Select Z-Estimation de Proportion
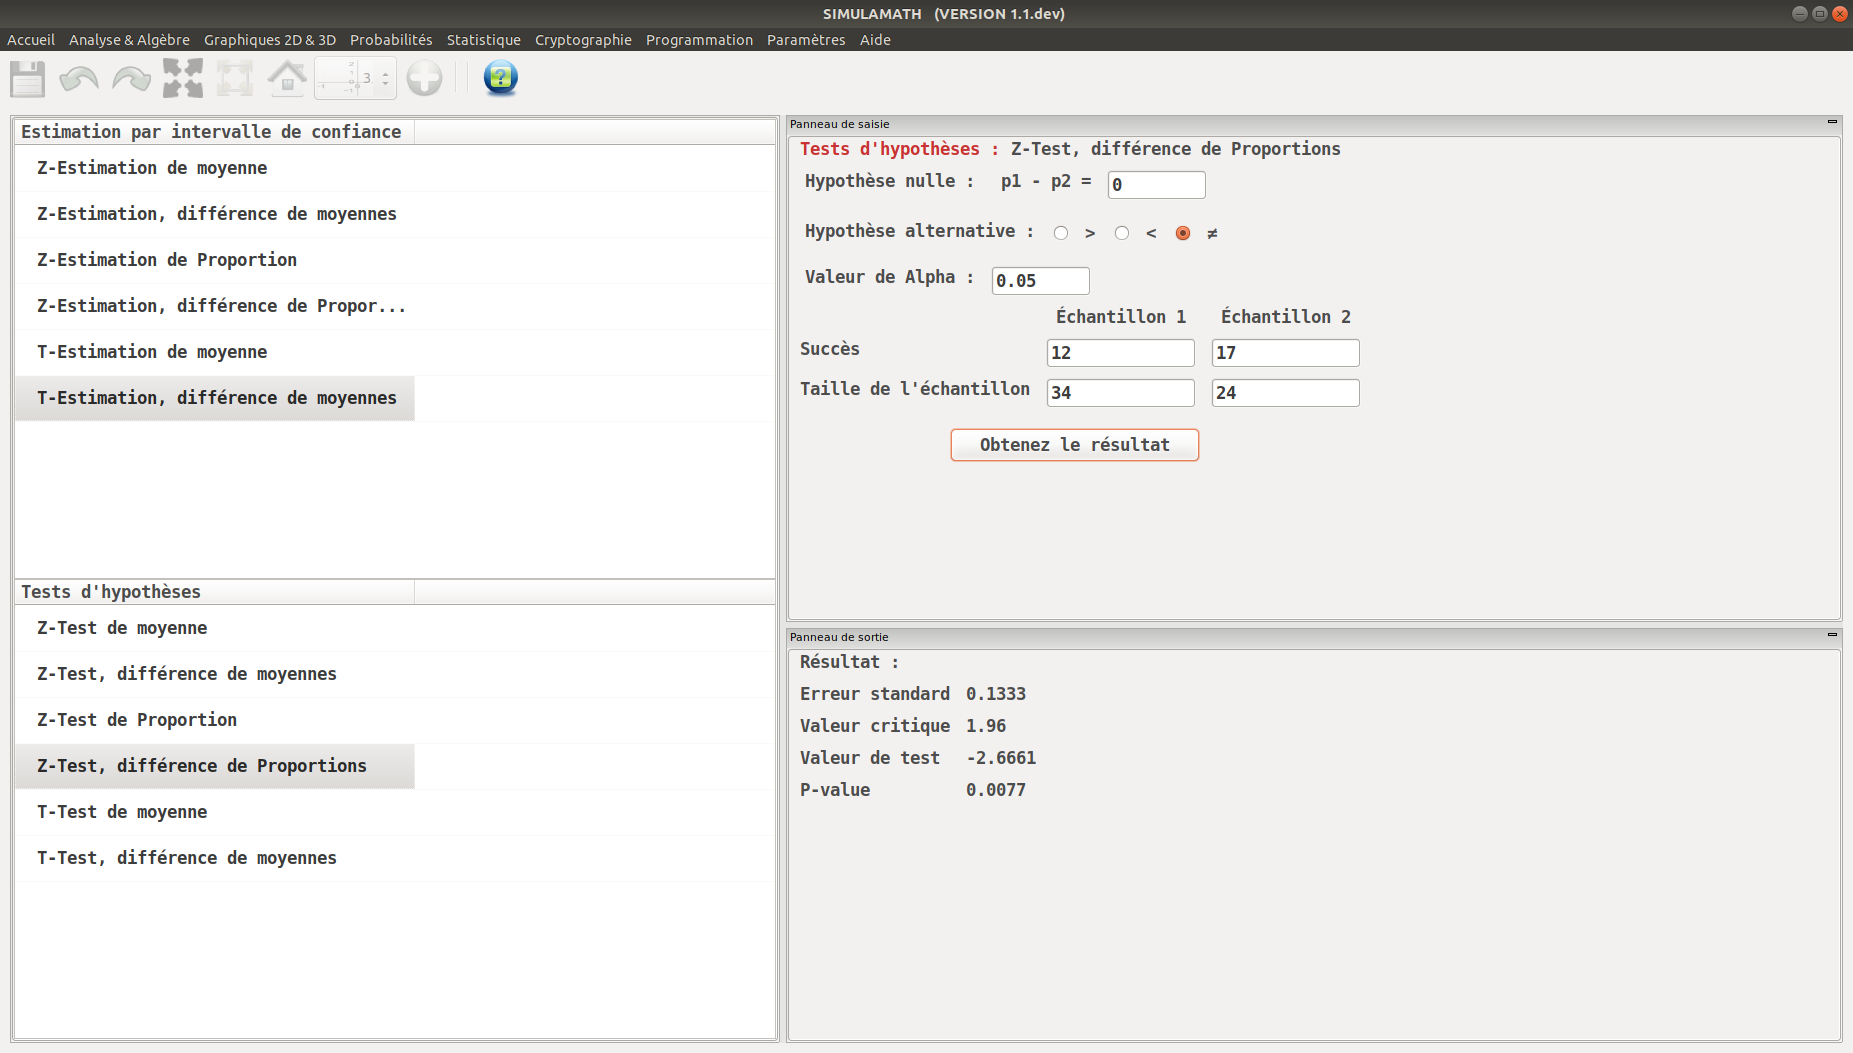1853x1053 pixels. pyautogui.click(x=214, y=260)
